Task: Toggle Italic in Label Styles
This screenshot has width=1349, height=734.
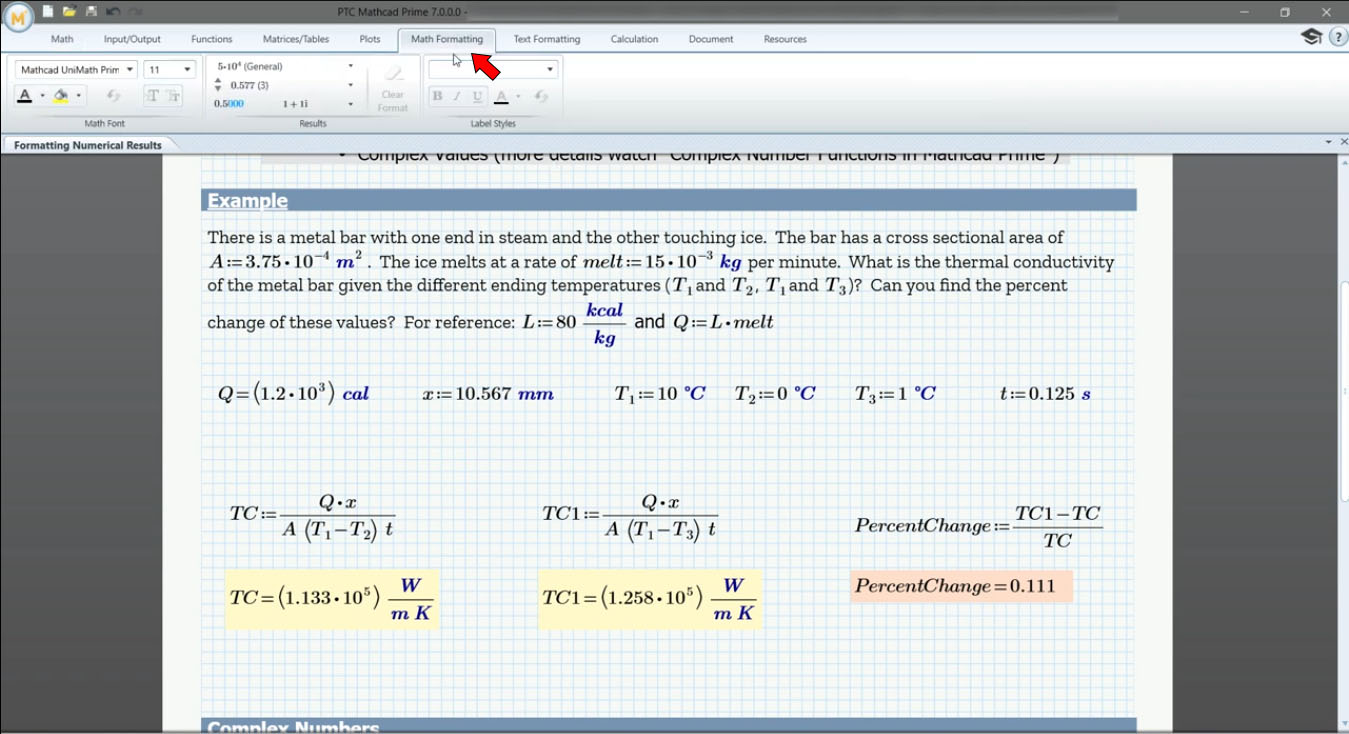Action: pyautogui.click(x=457, y=96)
